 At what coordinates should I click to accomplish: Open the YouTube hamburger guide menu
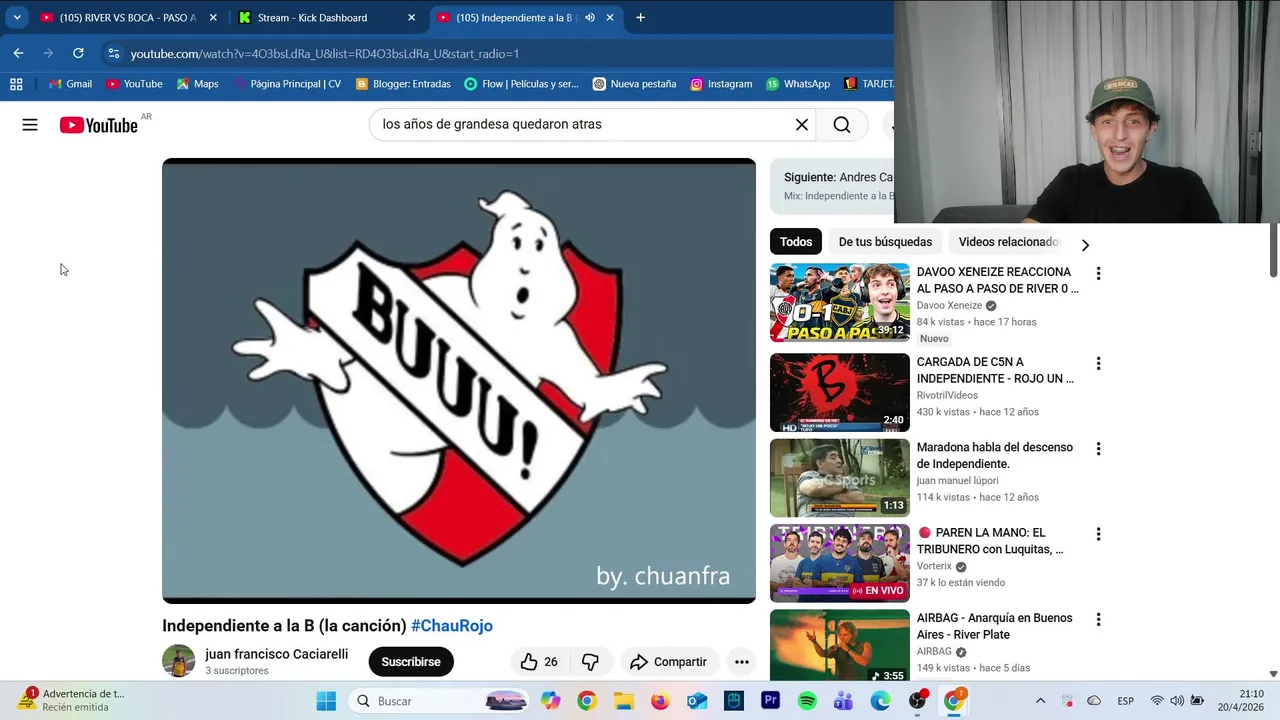click(x=30, y=125)
